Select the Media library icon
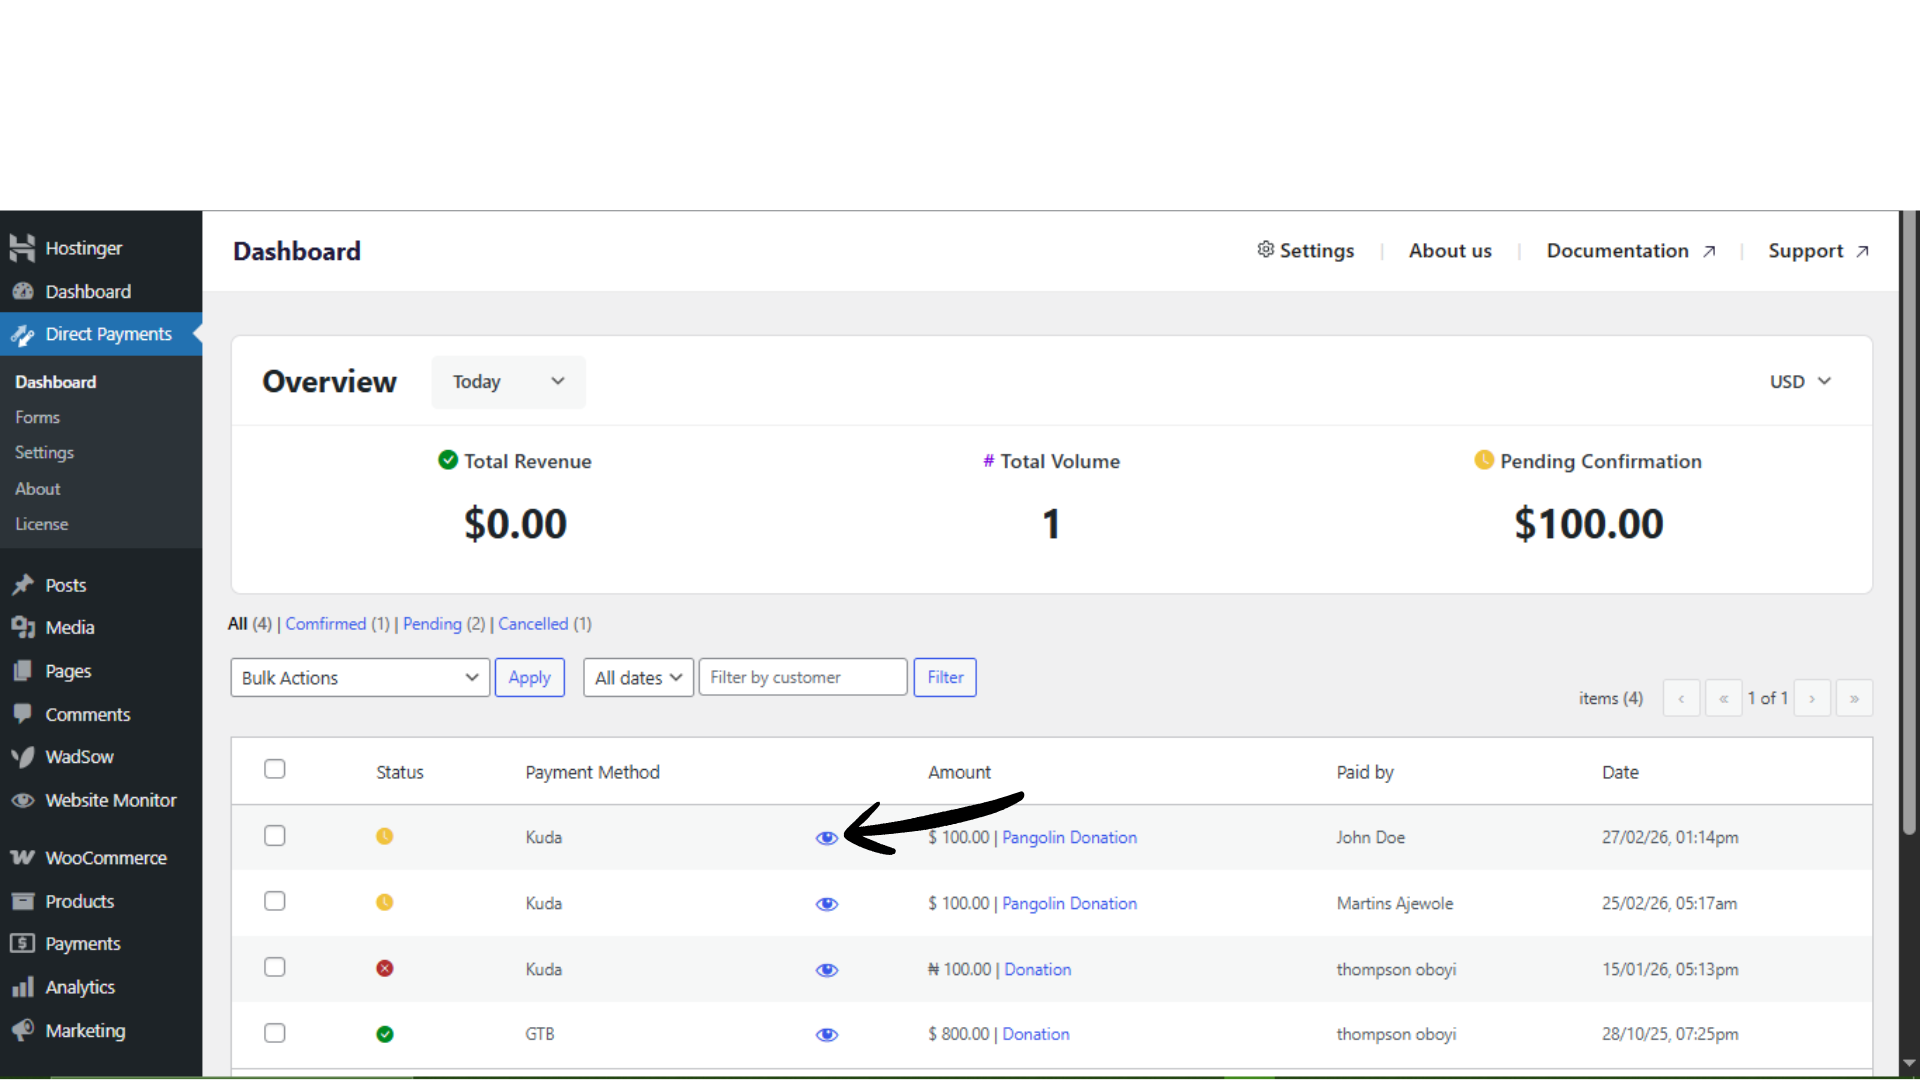The width and height of the screenshot is (1920, 1080). pos(22,627)
